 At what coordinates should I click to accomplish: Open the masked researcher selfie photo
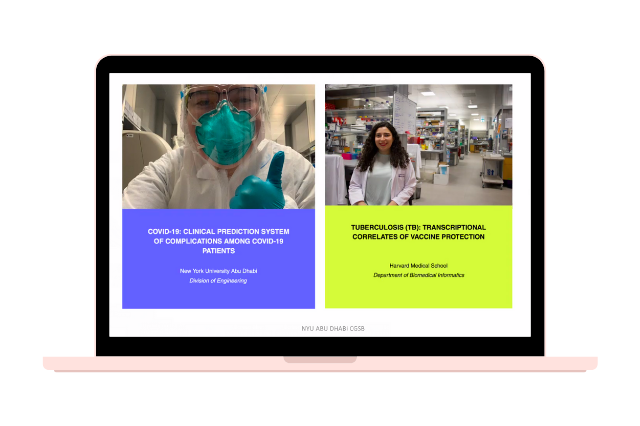coord(218,146)
